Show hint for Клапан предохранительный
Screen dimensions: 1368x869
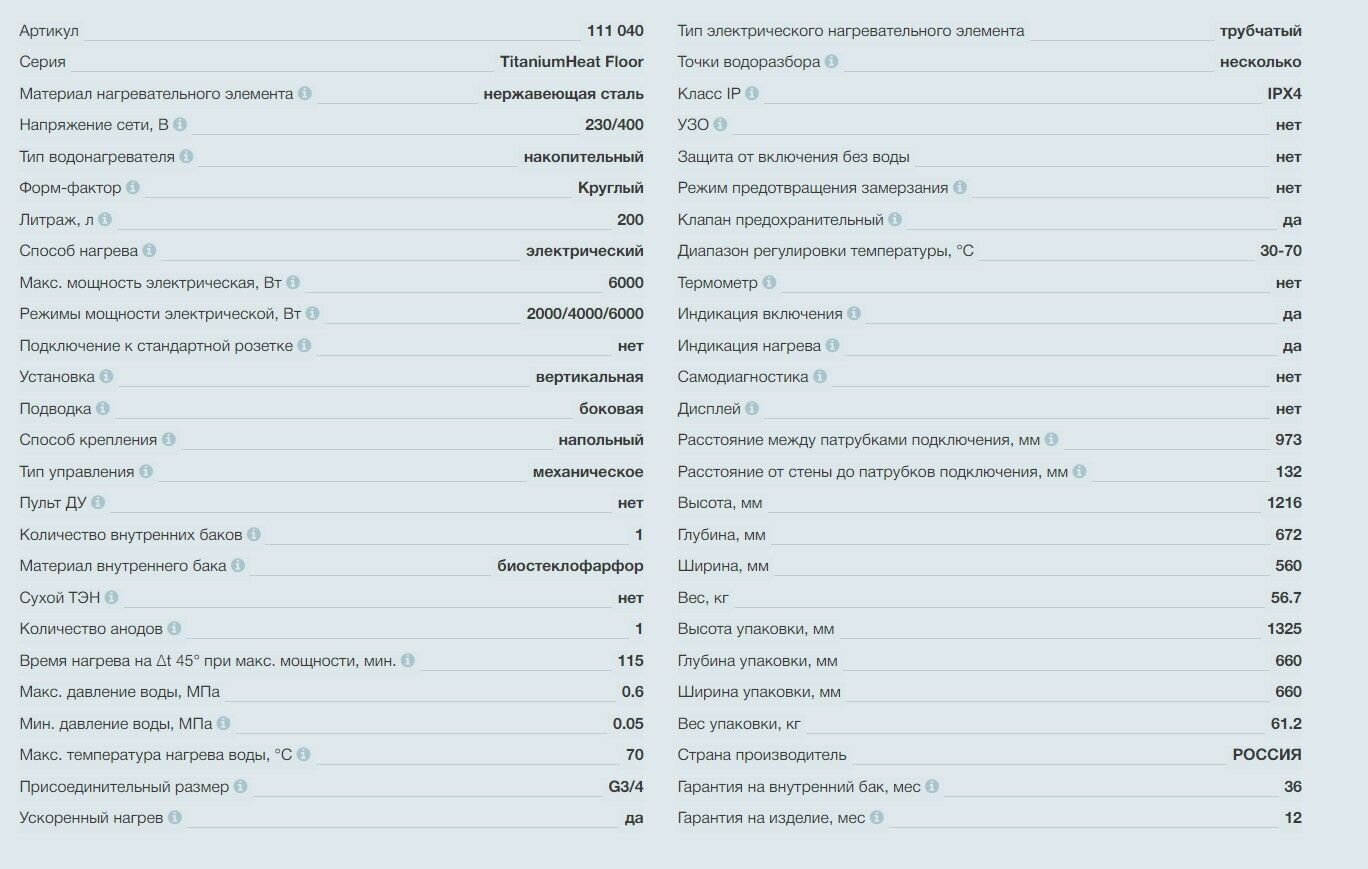(x=895, y=220)
